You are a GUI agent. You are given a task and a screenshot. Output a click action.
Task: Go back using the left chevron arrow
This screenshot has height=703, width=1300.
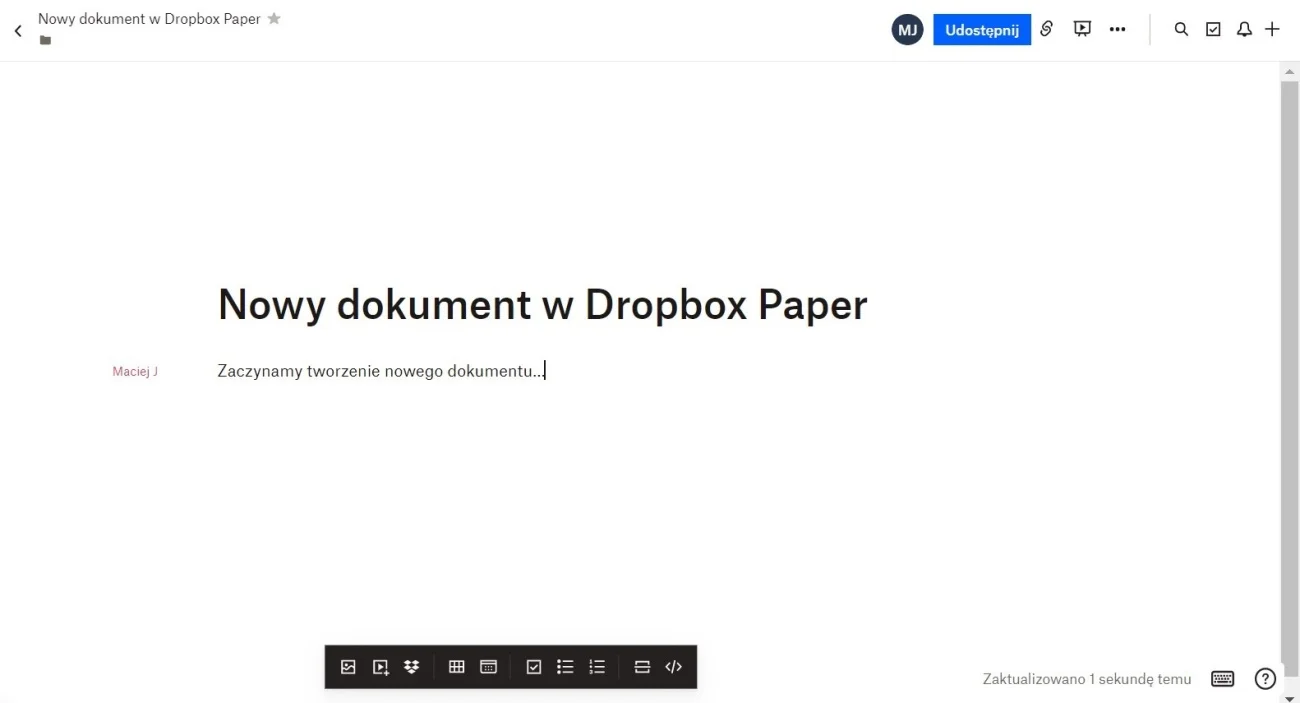click(18, 31)
